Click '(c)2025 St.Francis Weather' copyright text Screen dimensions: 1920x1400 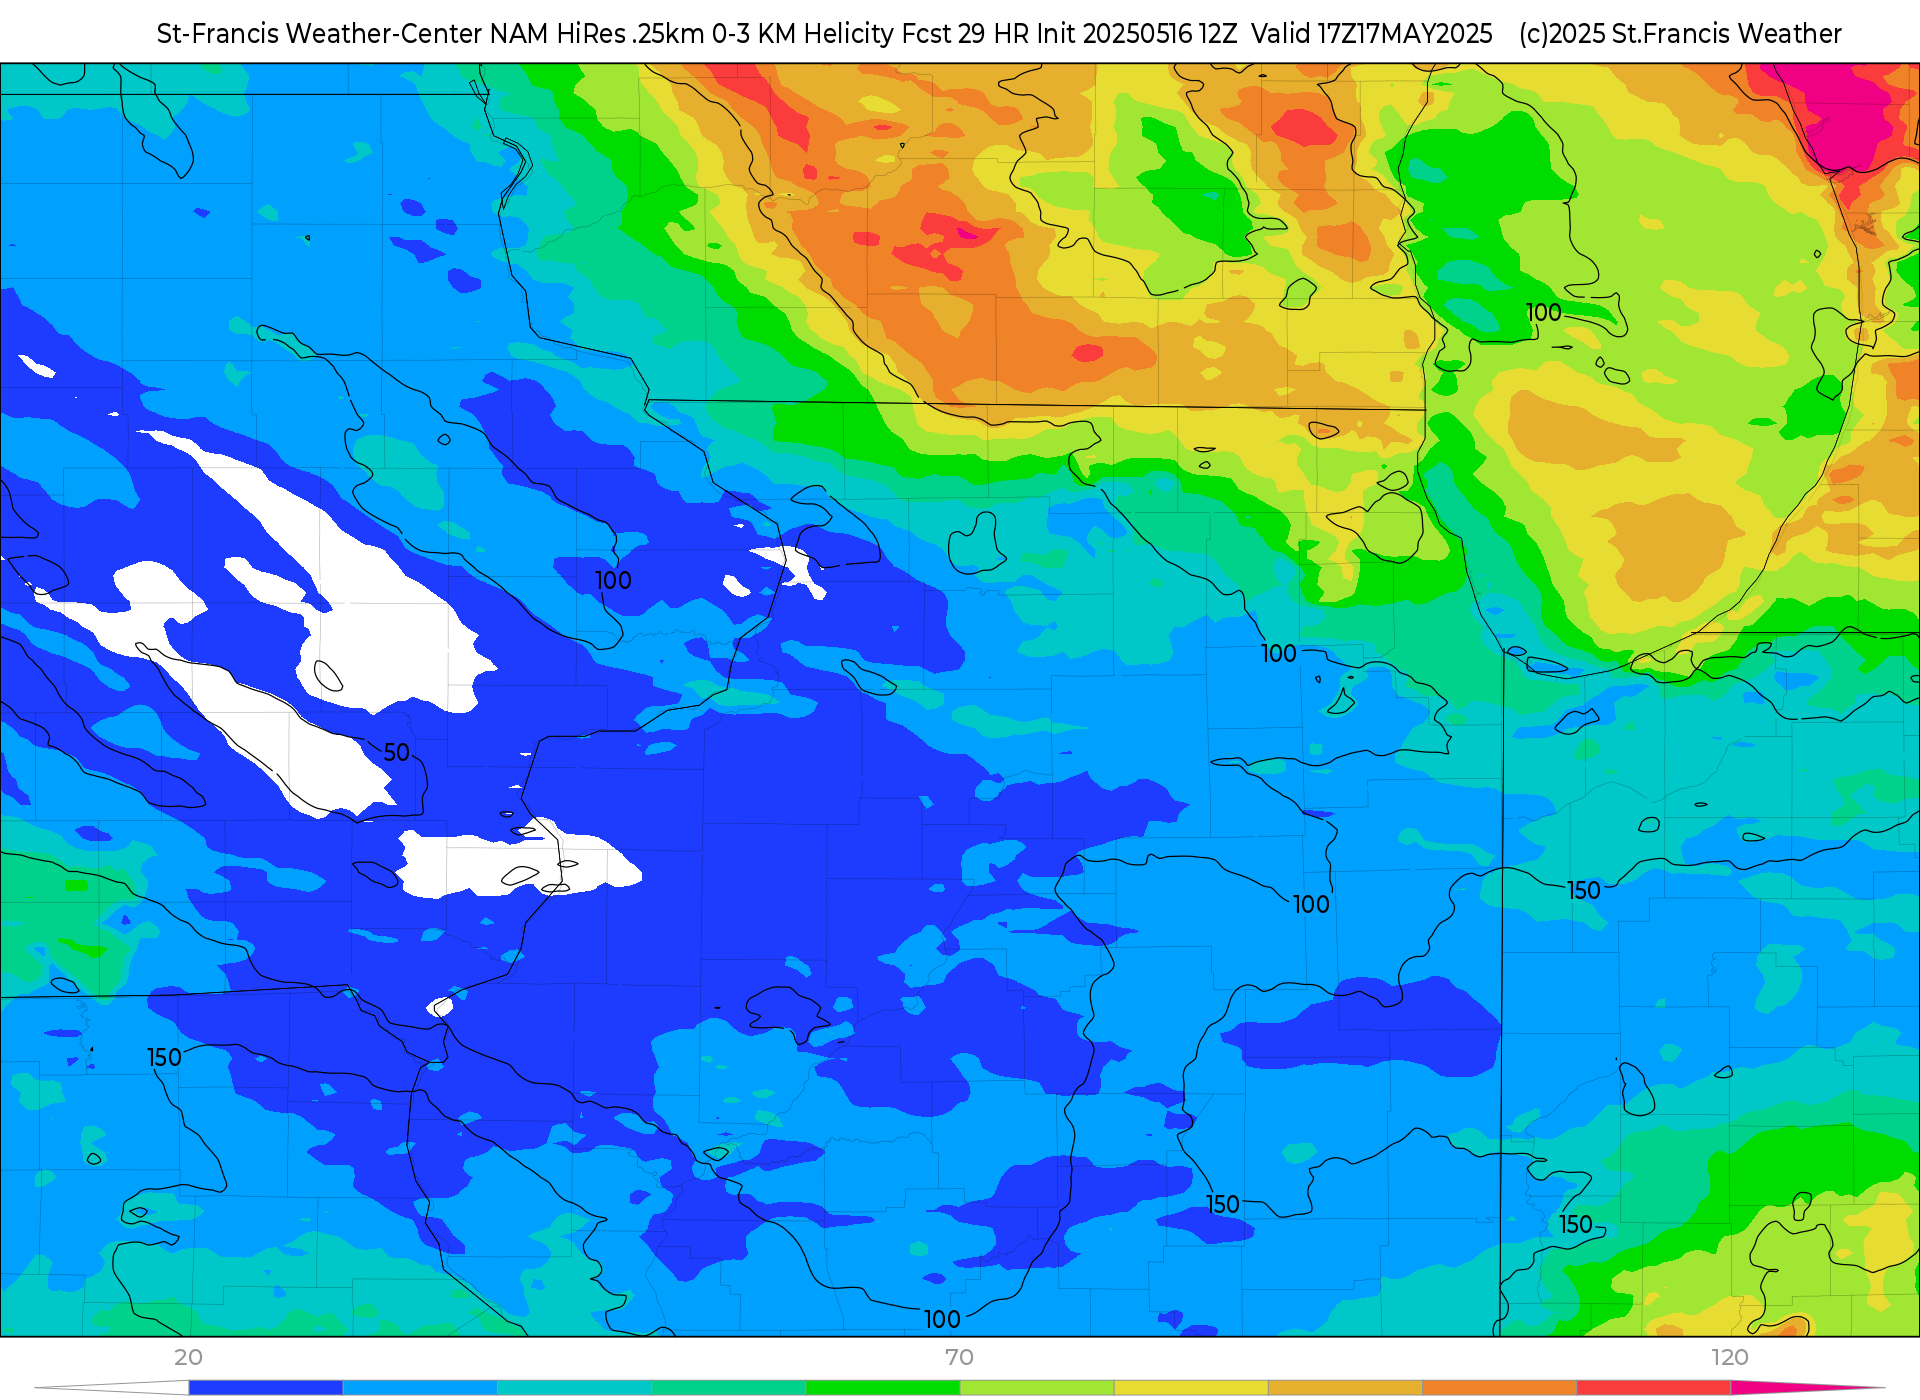pyautogui.click(x=1680, y=34)
